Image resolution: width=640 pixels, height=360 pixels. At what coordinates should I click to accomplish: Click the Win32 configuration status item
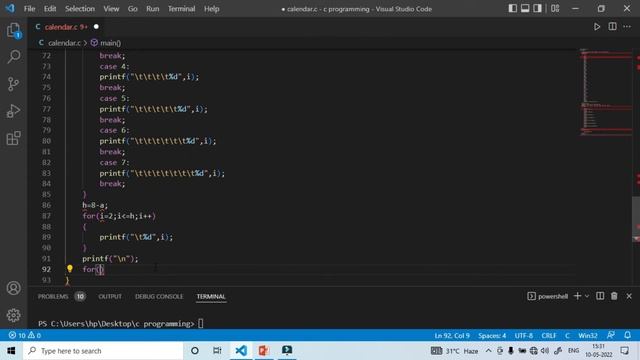pyautogui.click(x=588, y=336)
